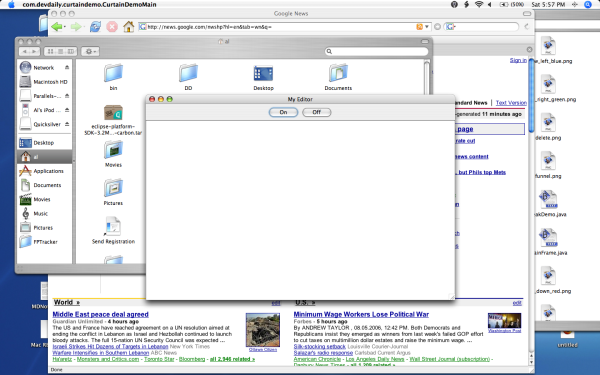Click the browser Forward arrow icon
600x375 pixels.
[x=76, y=27]
